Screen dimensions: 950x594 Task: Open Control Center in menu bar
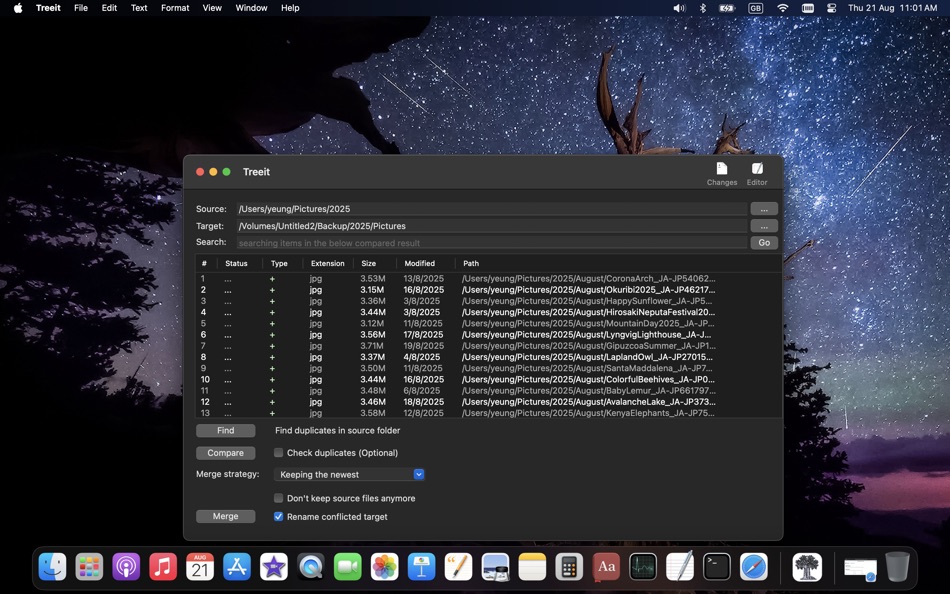pyautogui.click(x=831, y=8)
